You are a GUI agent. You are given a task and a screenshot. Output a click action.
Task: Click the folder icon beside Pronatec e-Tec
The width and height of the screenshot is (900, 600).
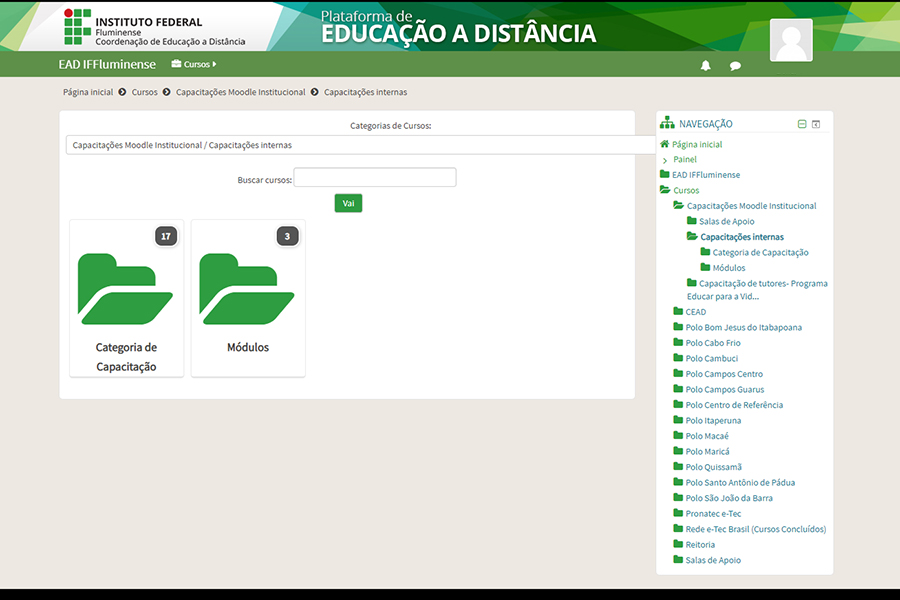(x=678, y=513)
